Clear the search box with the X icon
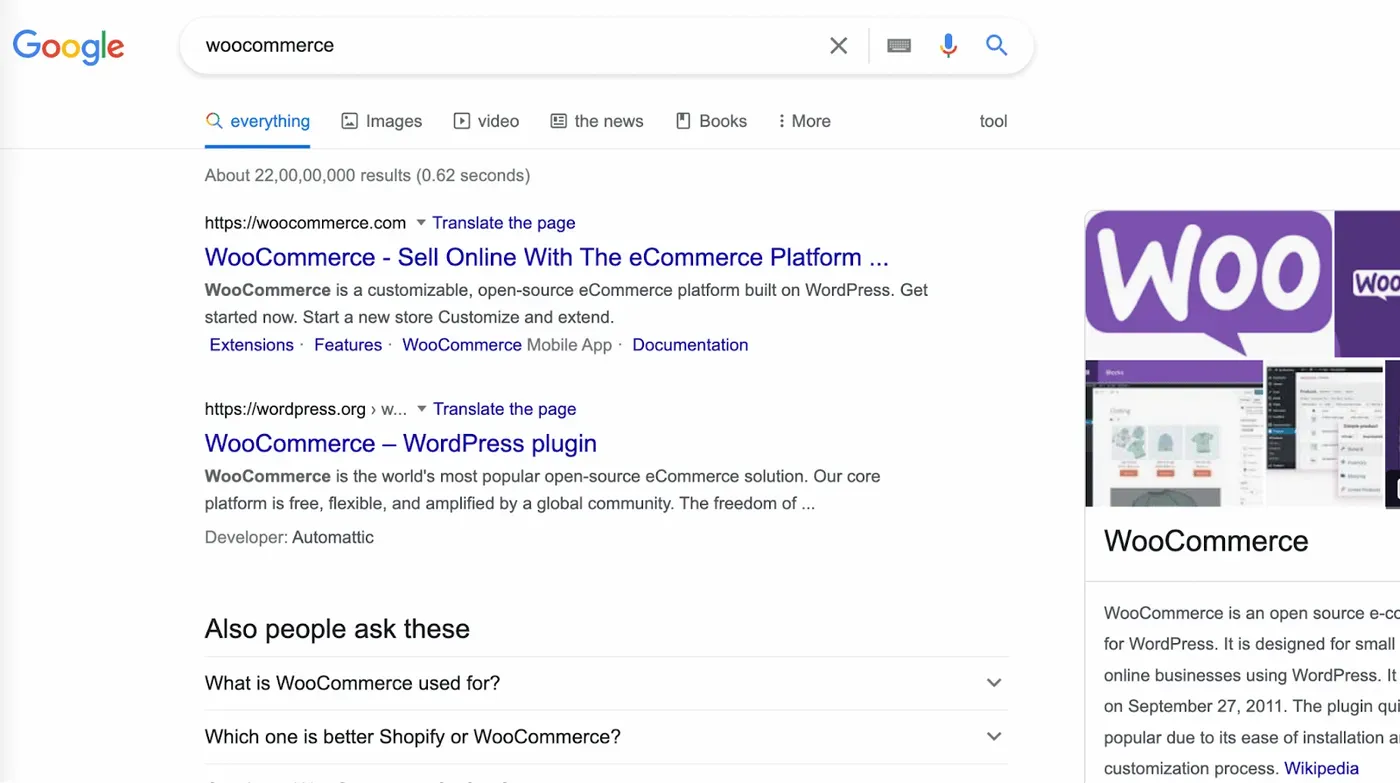 coord(838,45)
